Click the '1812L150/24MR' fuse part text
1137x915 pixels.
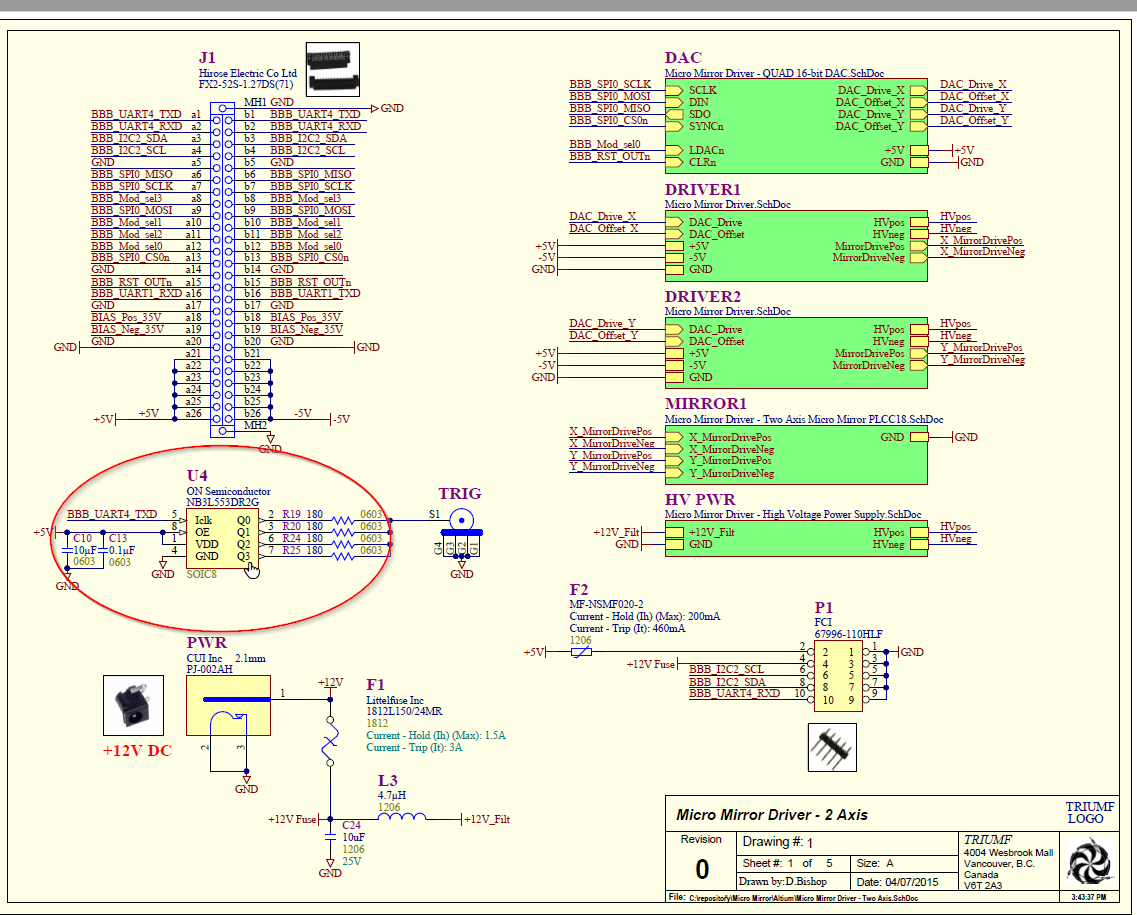click(404, 711)
